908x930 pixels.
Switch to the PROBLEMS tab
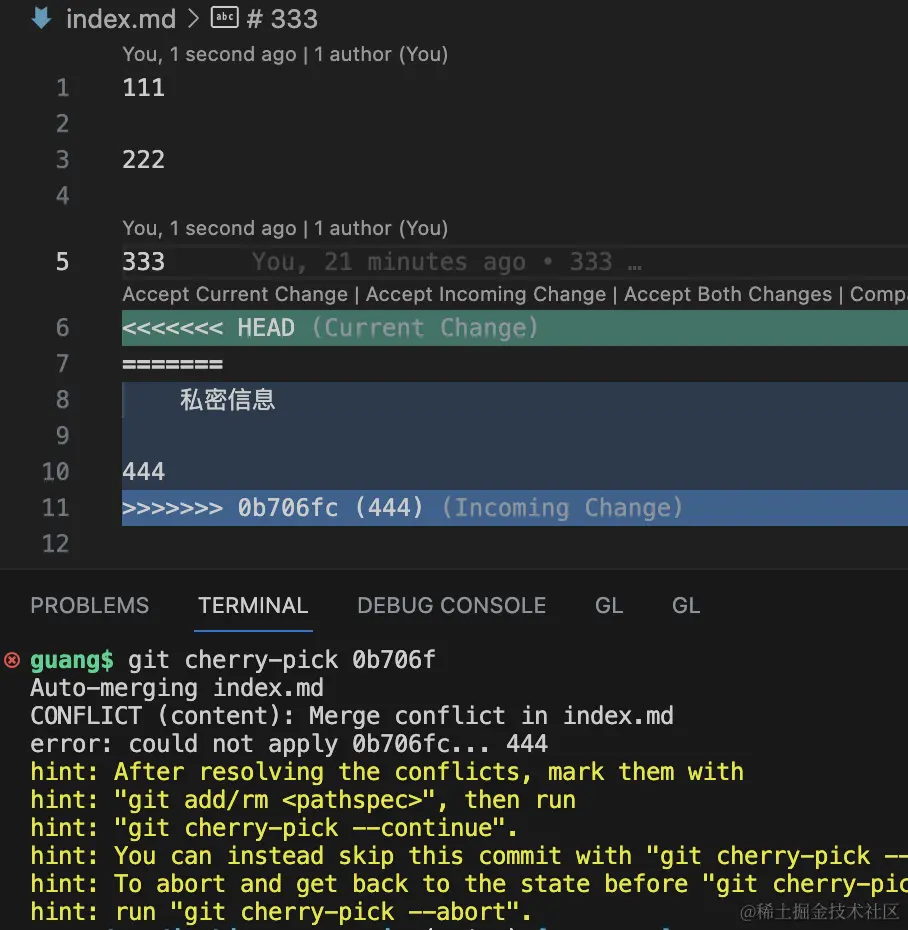(90, 606)
